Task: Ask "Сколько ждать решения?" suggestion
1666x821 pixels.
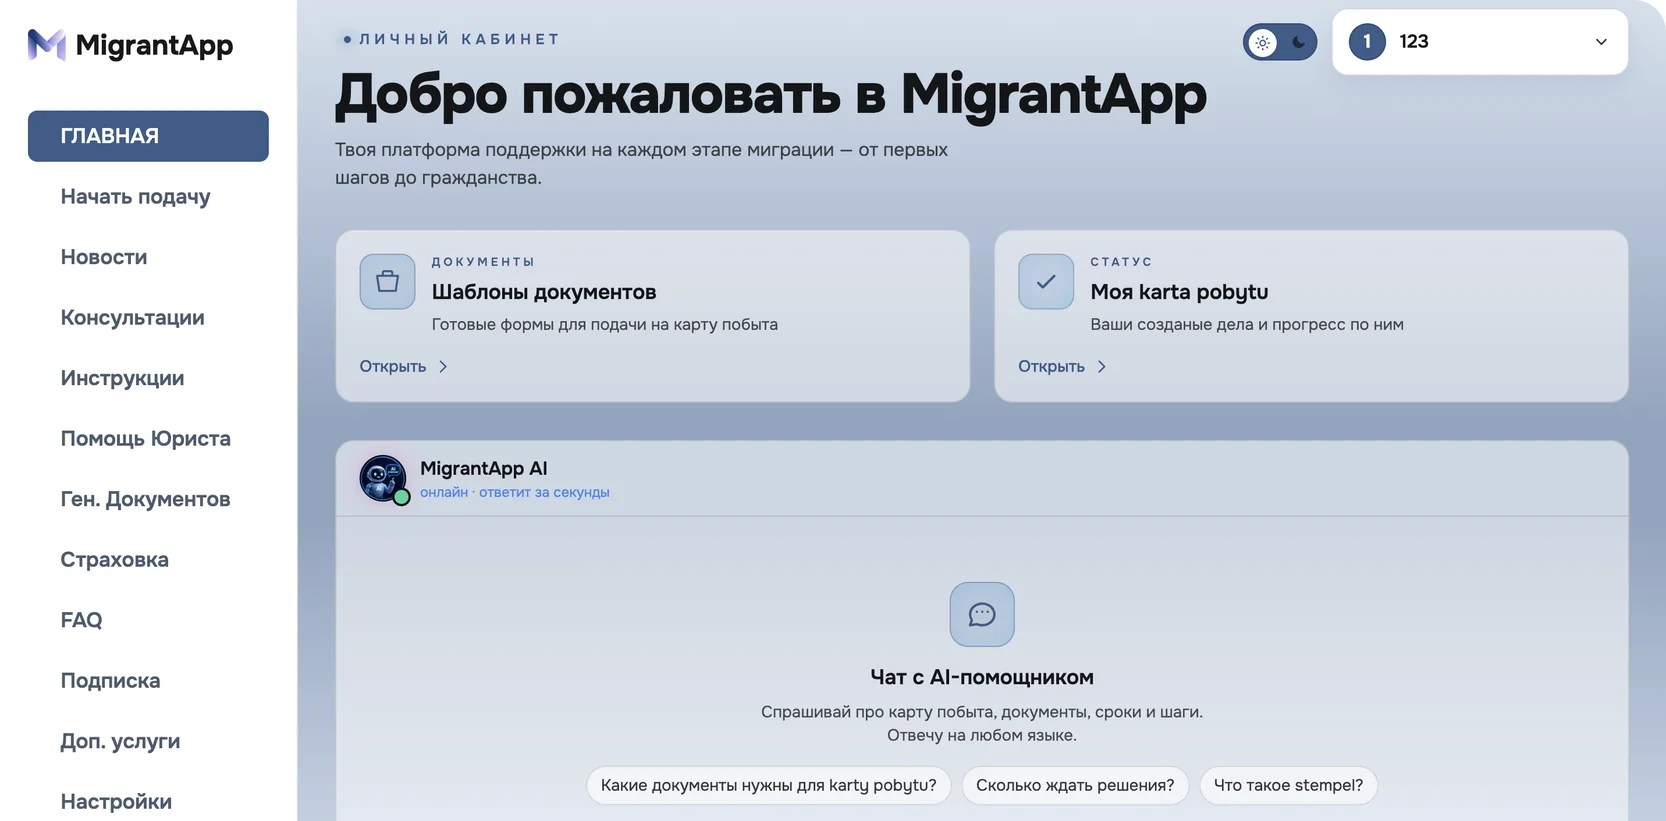Action: click(1075, 785)
